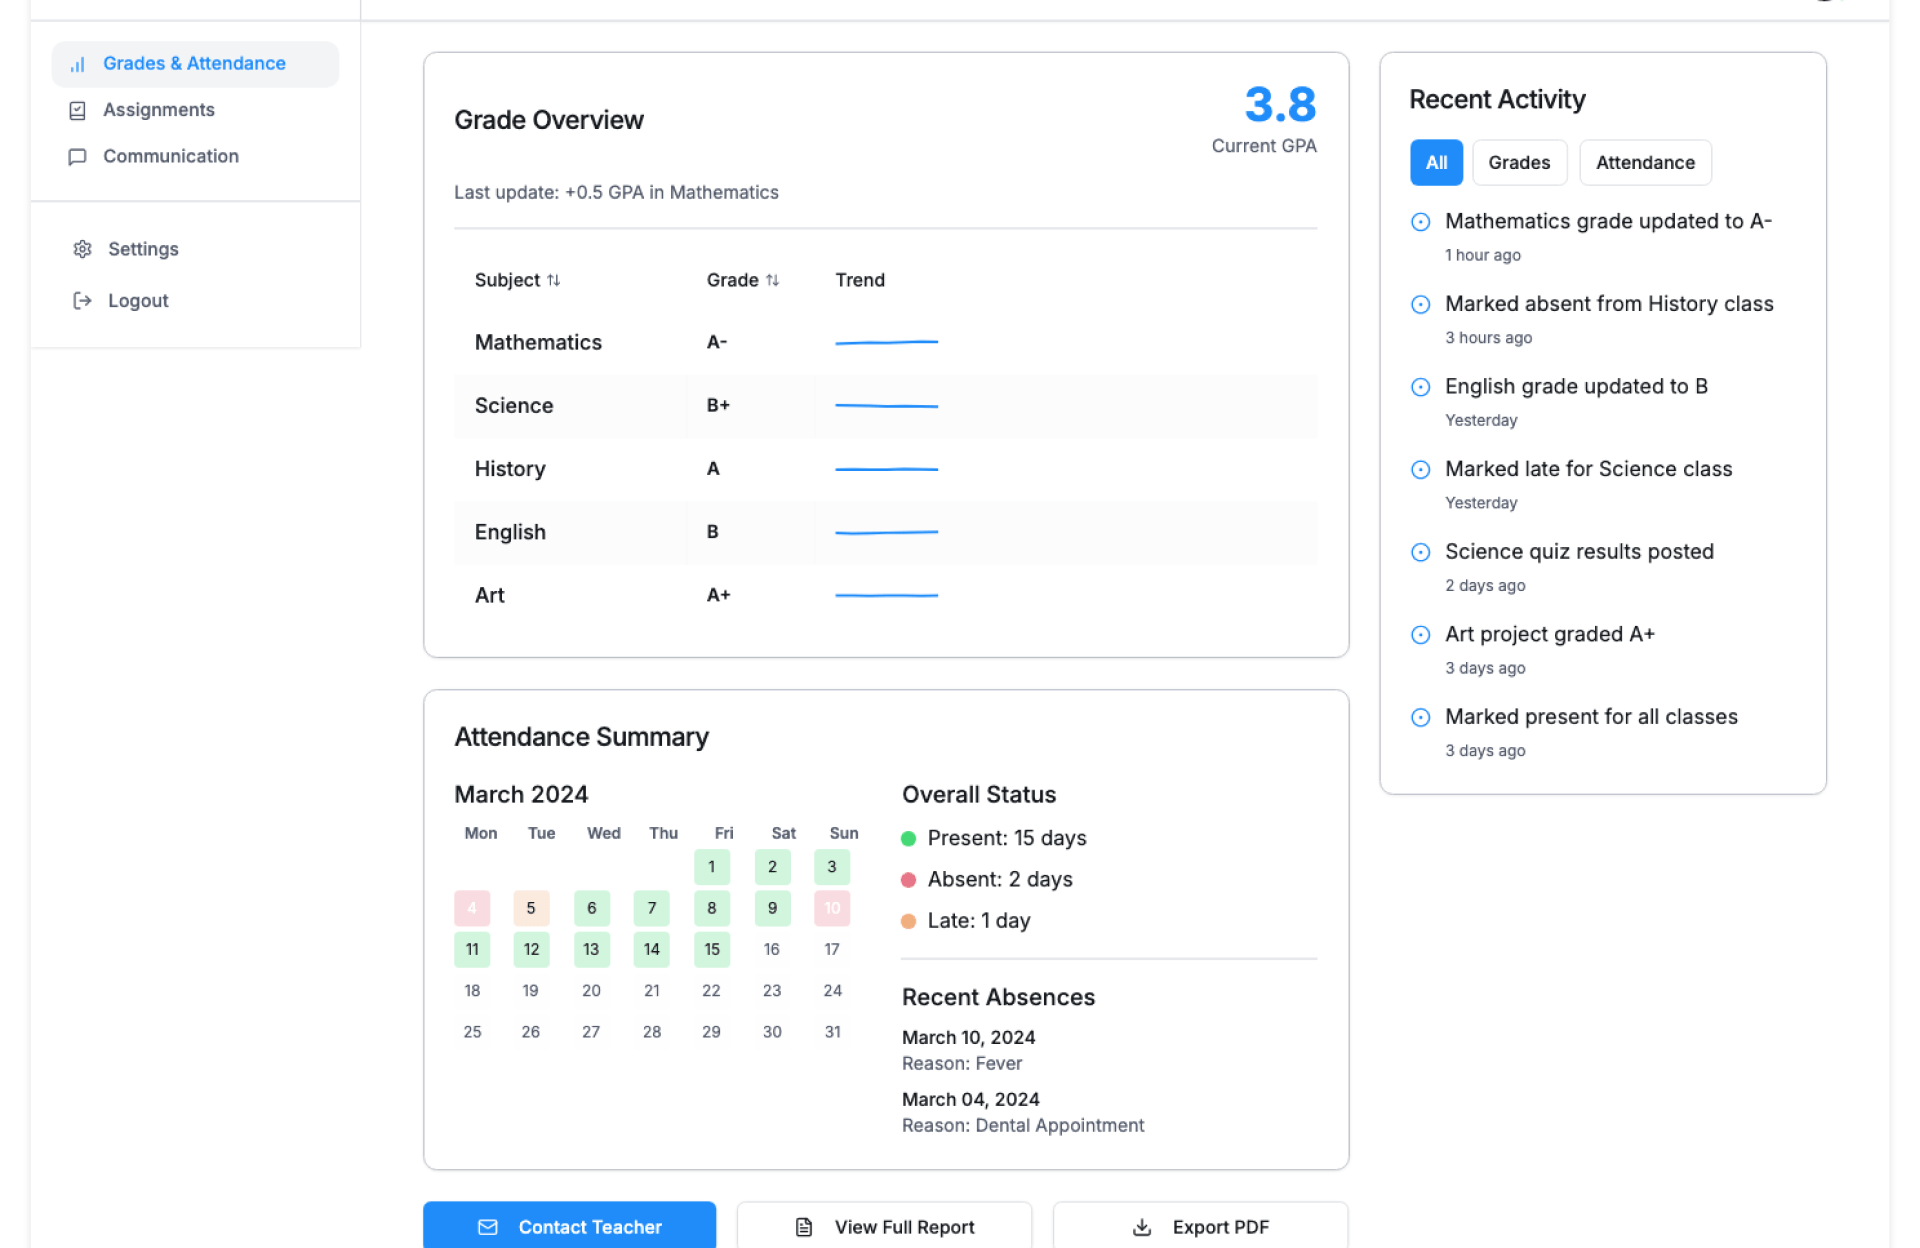1920x1248 pixels.
Task: Sort the table by Subject column
Action: click(x=517, y=281)
